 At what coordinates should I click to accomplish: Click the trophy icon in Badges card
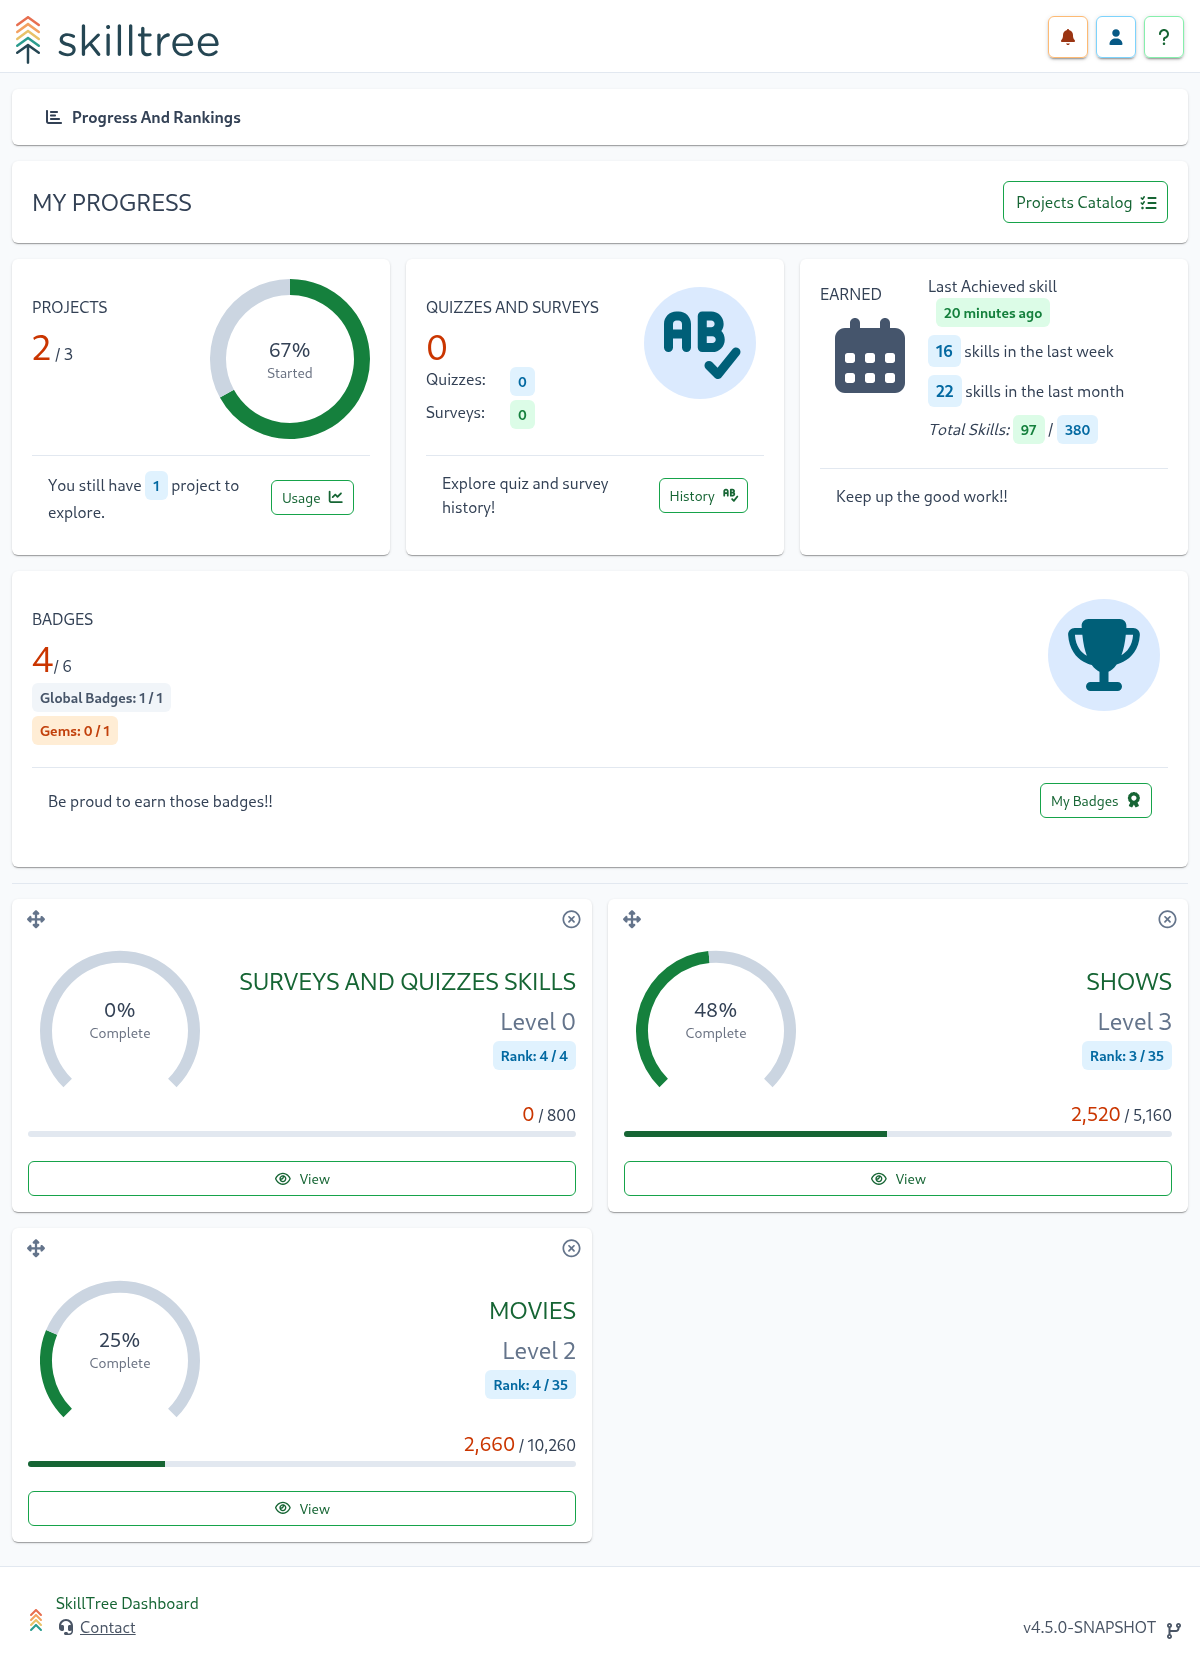coord(1104,655)
